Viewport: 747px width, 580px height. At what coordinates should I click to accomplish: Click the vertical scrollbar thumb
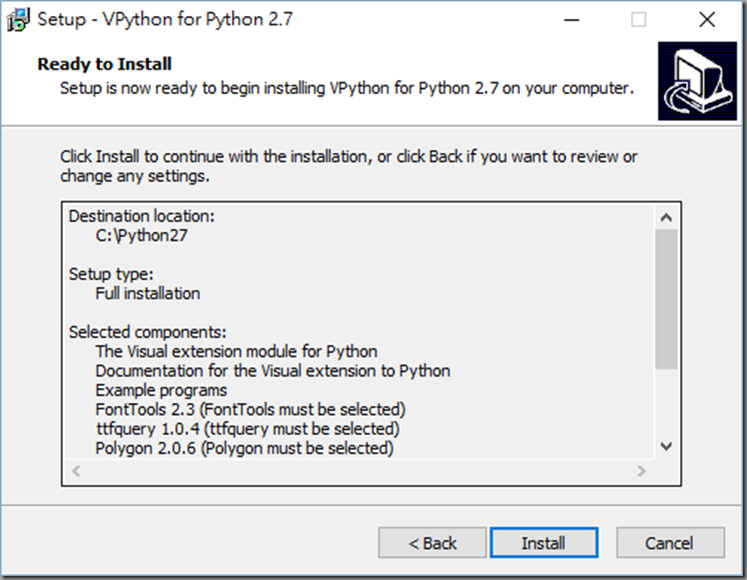tap(666, 299)
